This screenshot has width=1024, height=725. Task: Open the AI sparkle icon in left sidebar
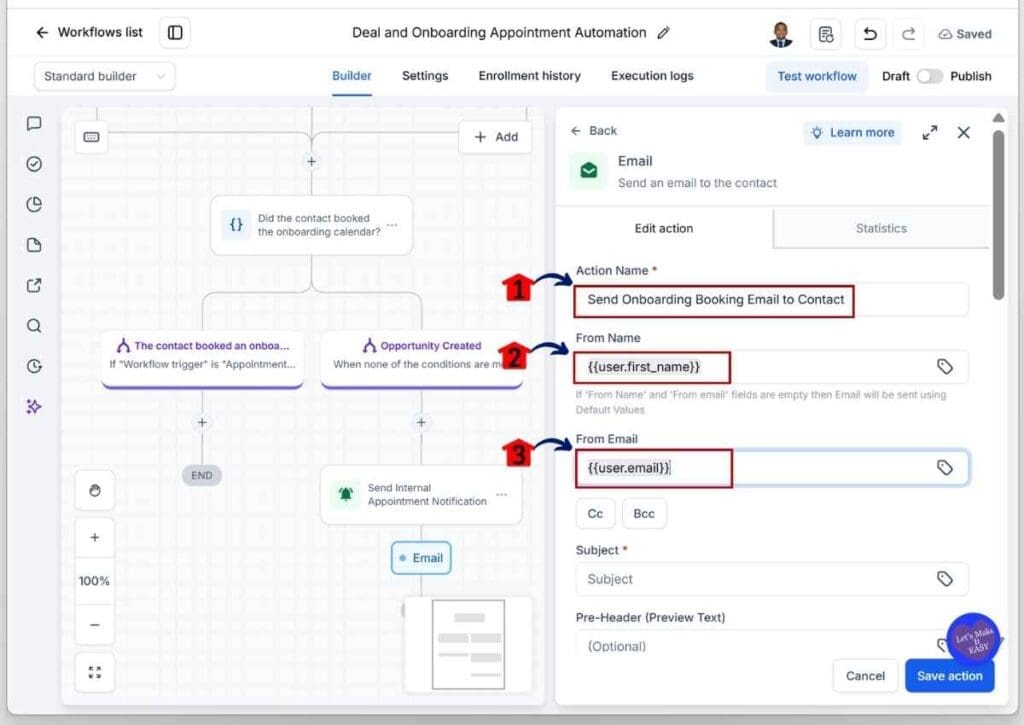34,406
